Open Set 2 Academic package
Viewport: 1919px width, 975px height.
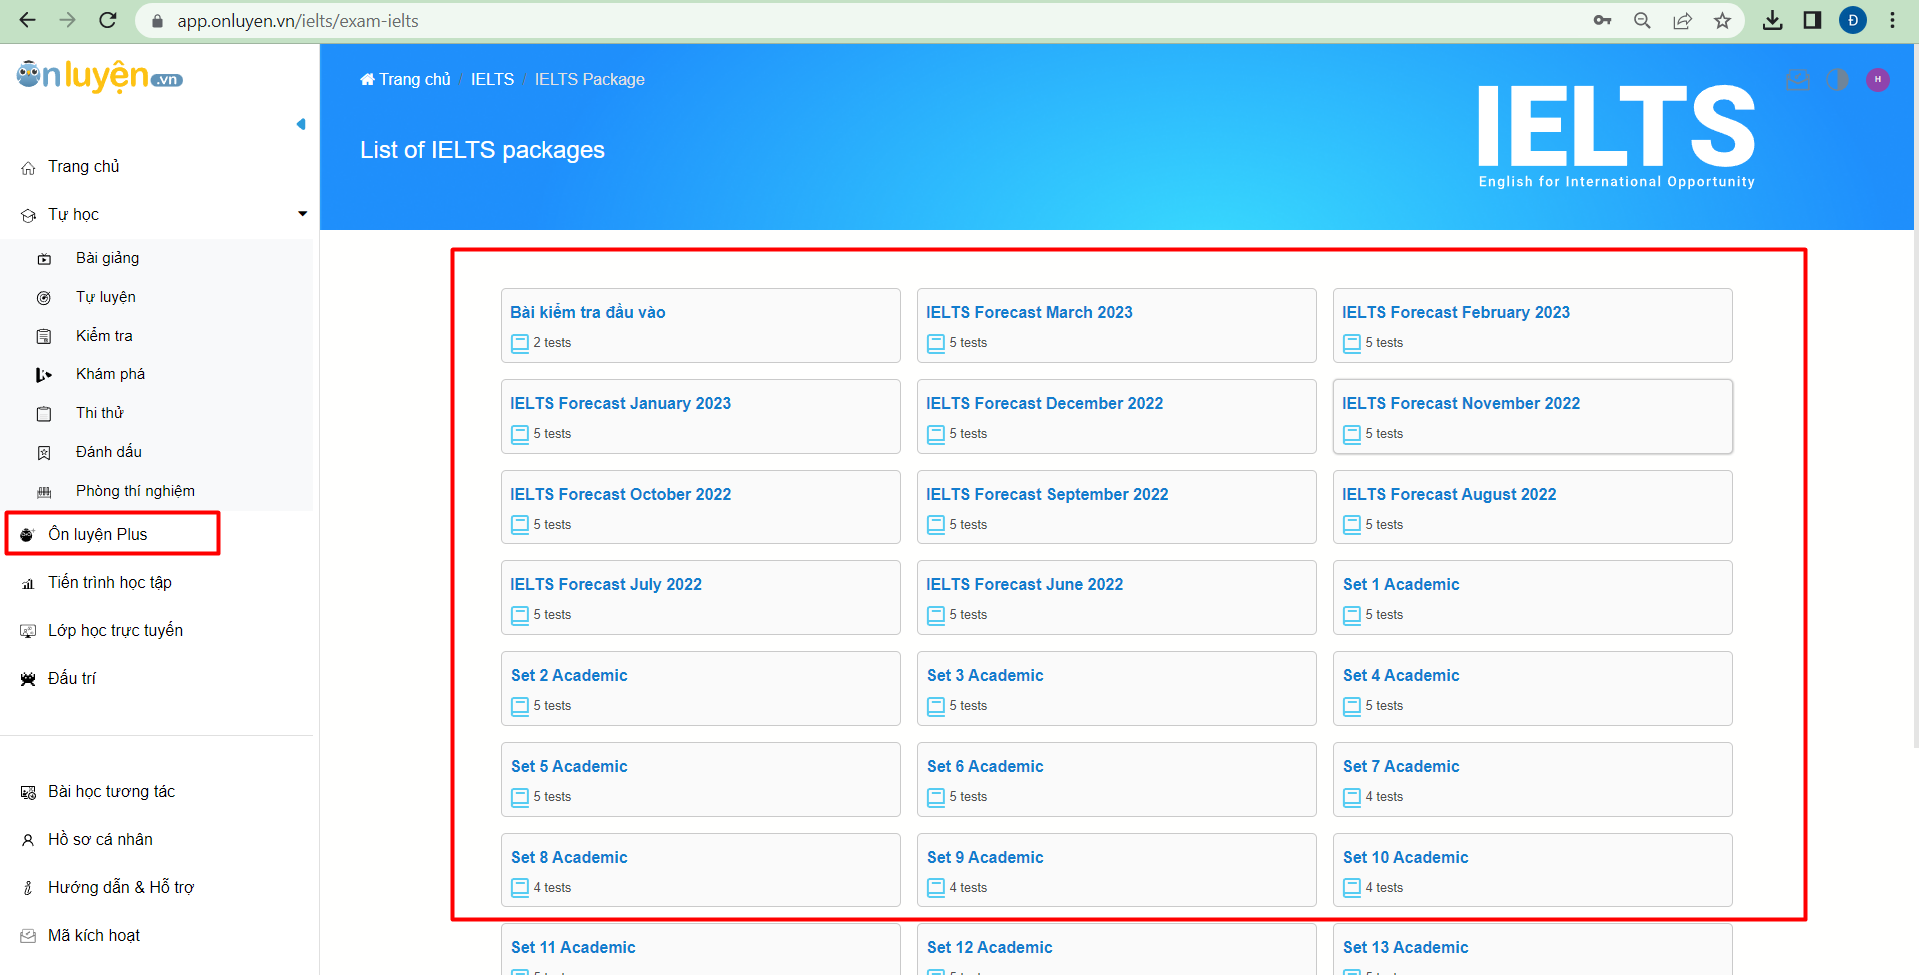[701, 688]
